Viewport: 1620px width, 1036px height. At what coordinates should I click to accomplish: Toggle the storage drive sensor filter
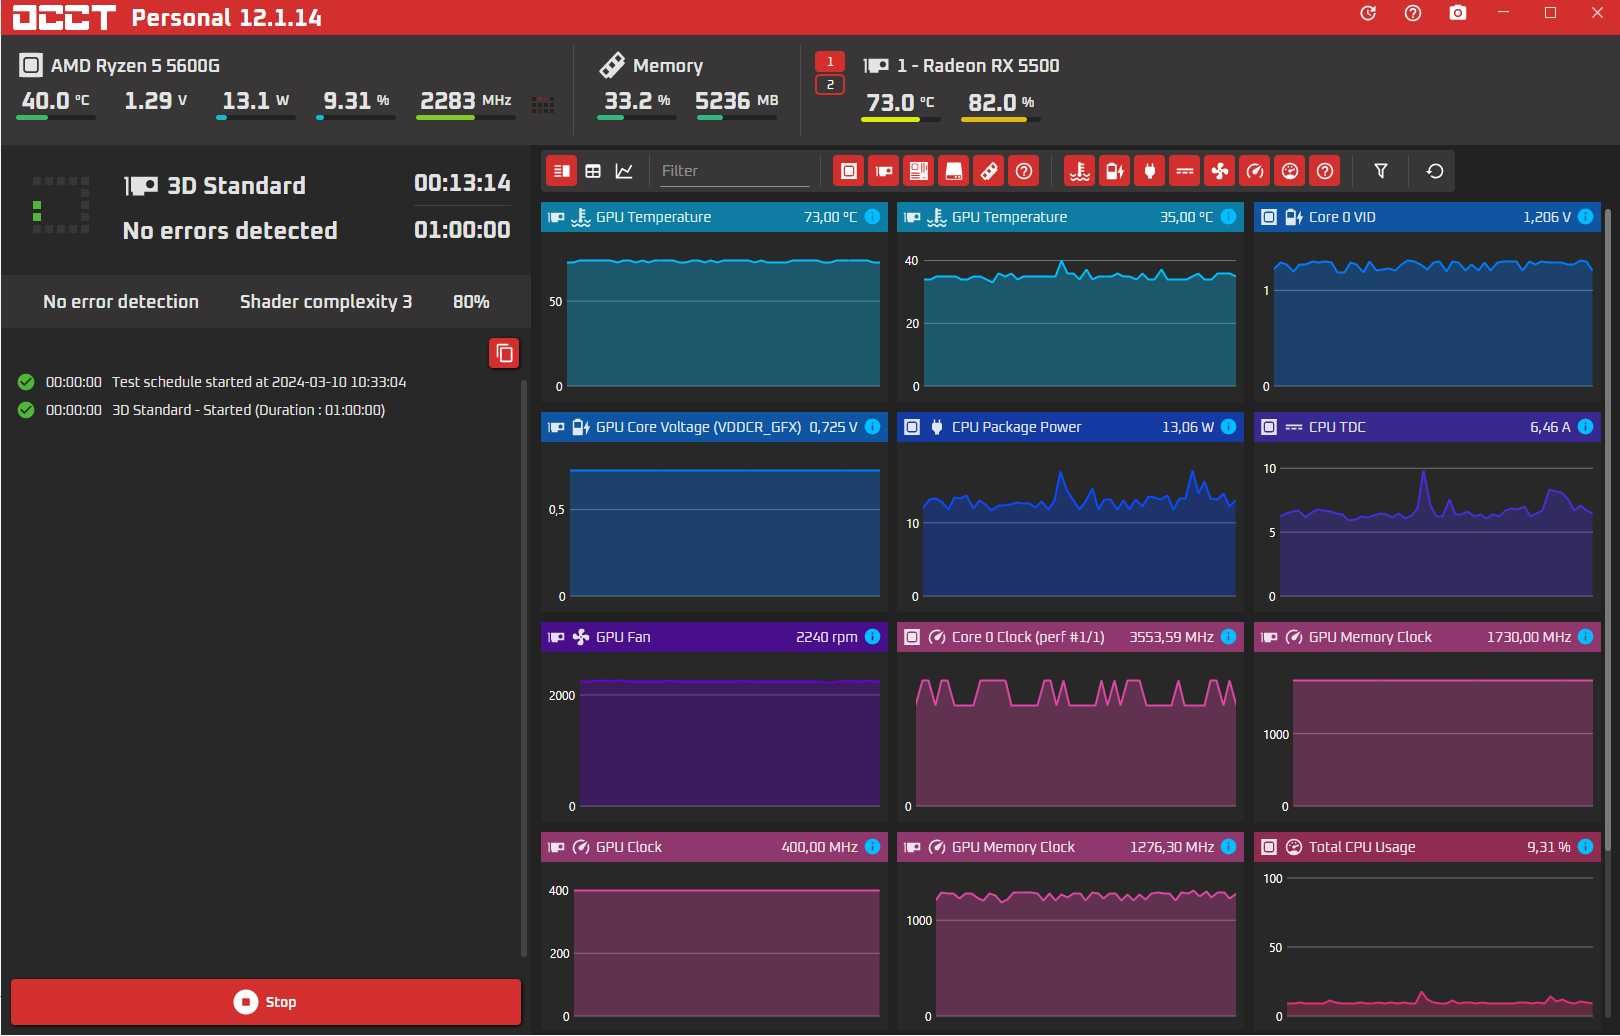click(954, 171)
